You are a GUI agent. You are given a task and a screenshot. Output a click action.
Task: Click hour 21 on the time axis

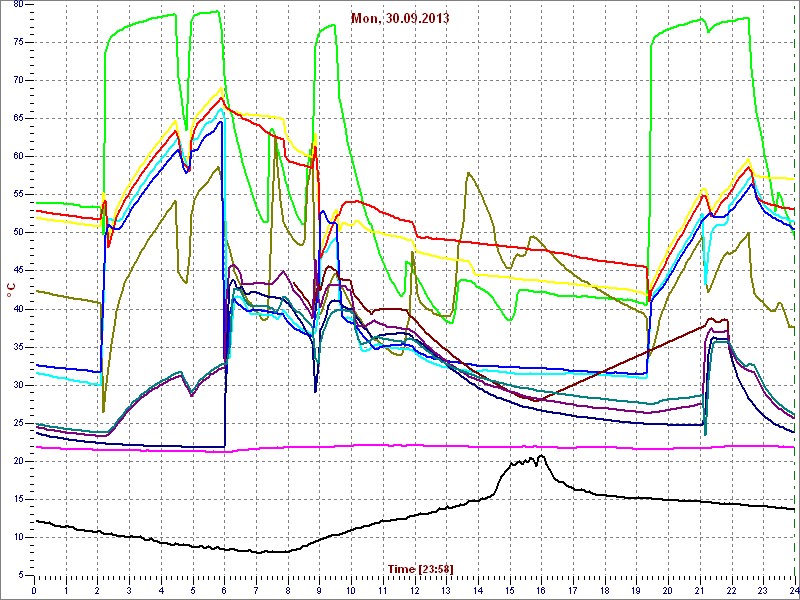[700, 590]
